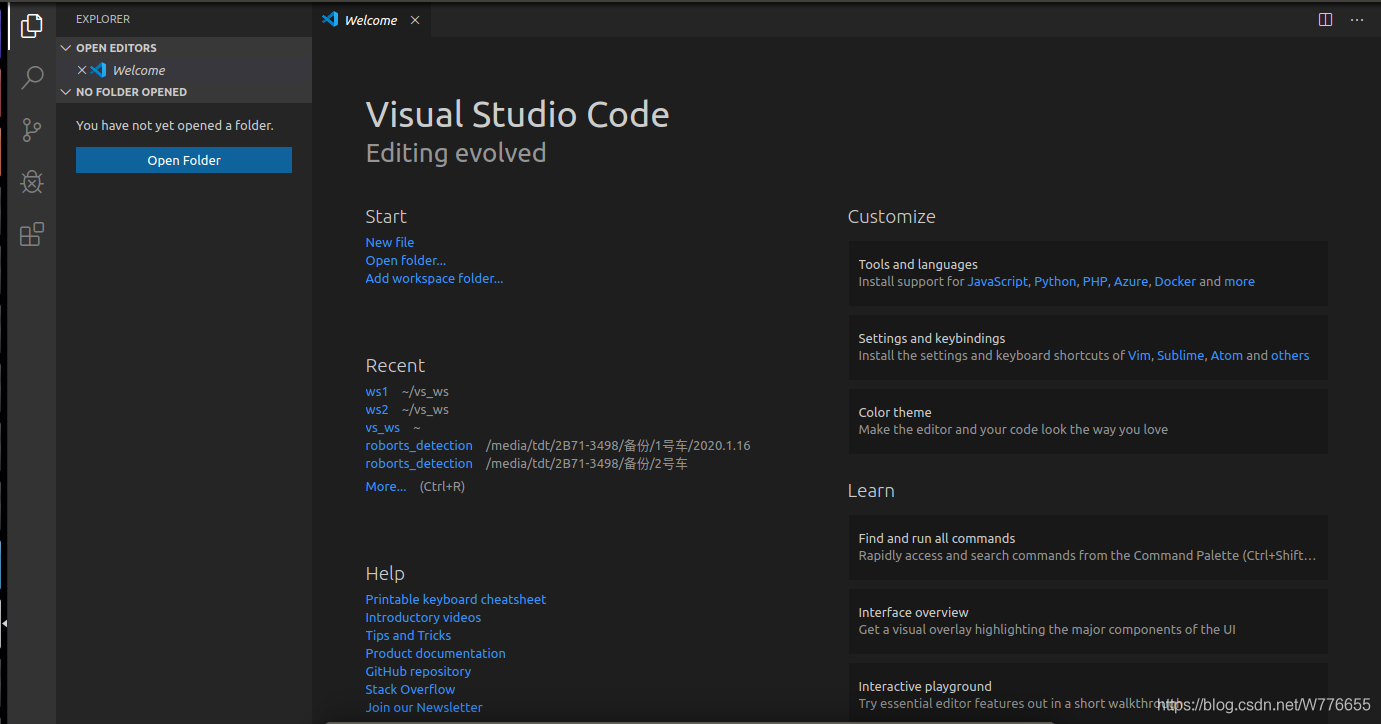Open the Search view icon
Viewport: 1381px width, 724px height.
point(32,77)
